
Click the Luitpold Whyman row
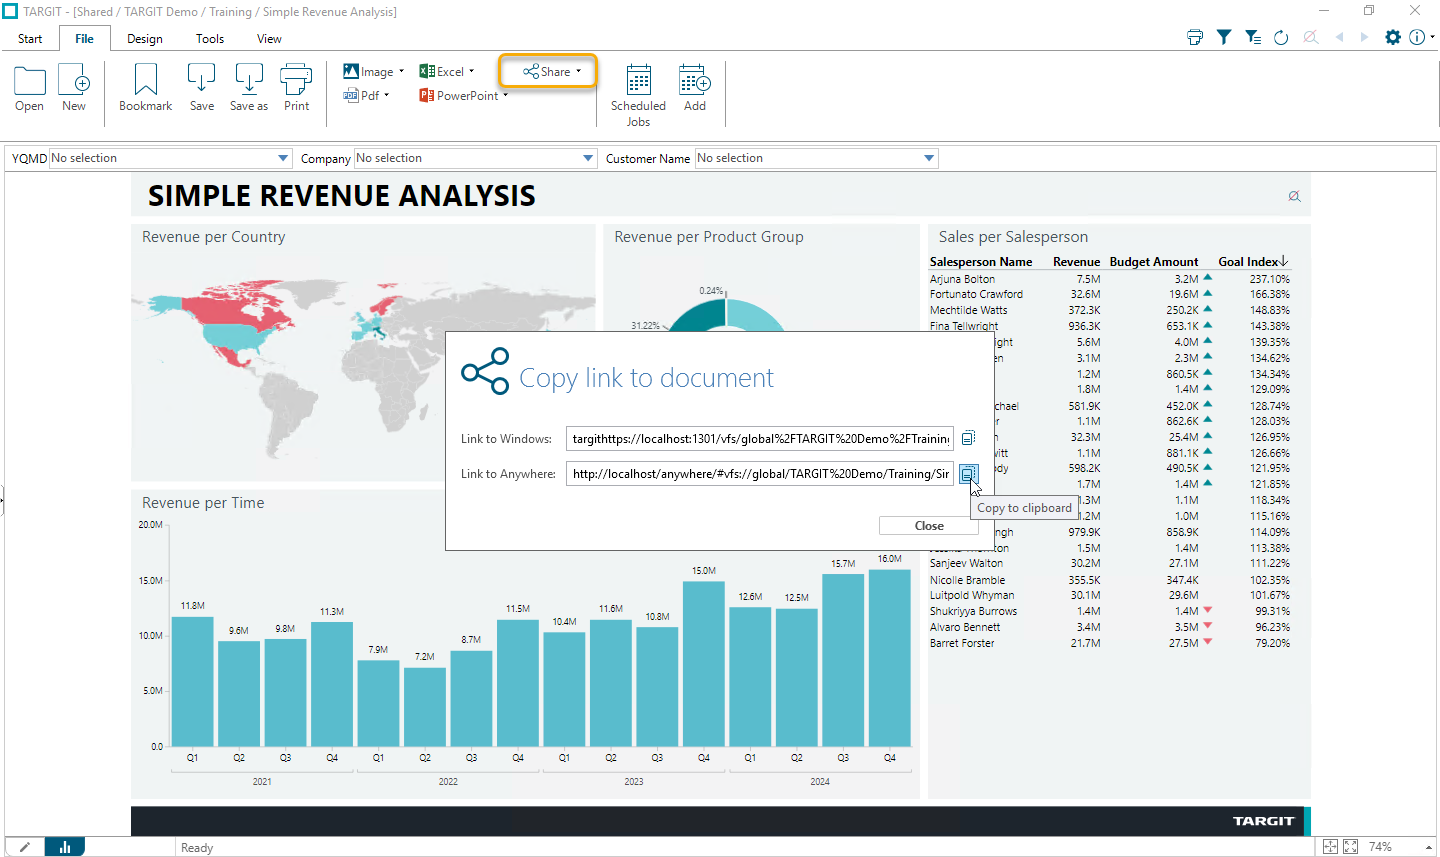pyautogui.click(x=1110, y=595)
